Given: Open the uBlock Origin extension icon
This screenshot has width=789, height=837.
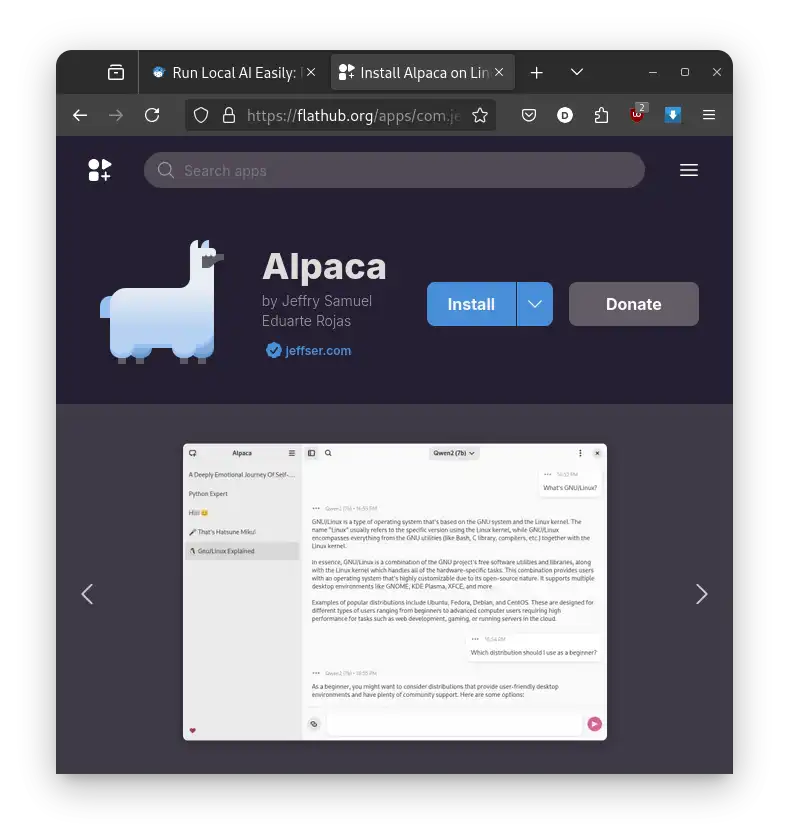Looking at the screenshot, I should point(637,114).
